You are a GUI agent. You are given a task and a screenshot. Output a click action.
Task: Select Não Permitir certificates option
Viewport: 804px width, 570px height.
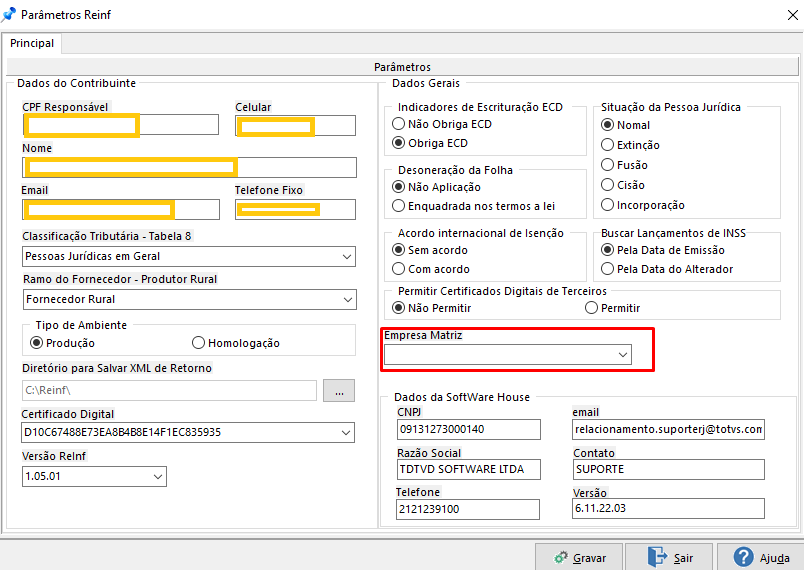(x=398, y=308)
